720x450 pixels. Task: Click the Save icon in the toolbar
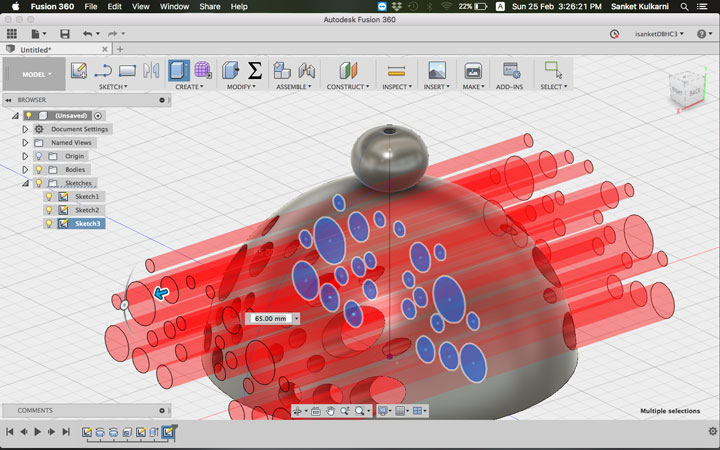65,34
